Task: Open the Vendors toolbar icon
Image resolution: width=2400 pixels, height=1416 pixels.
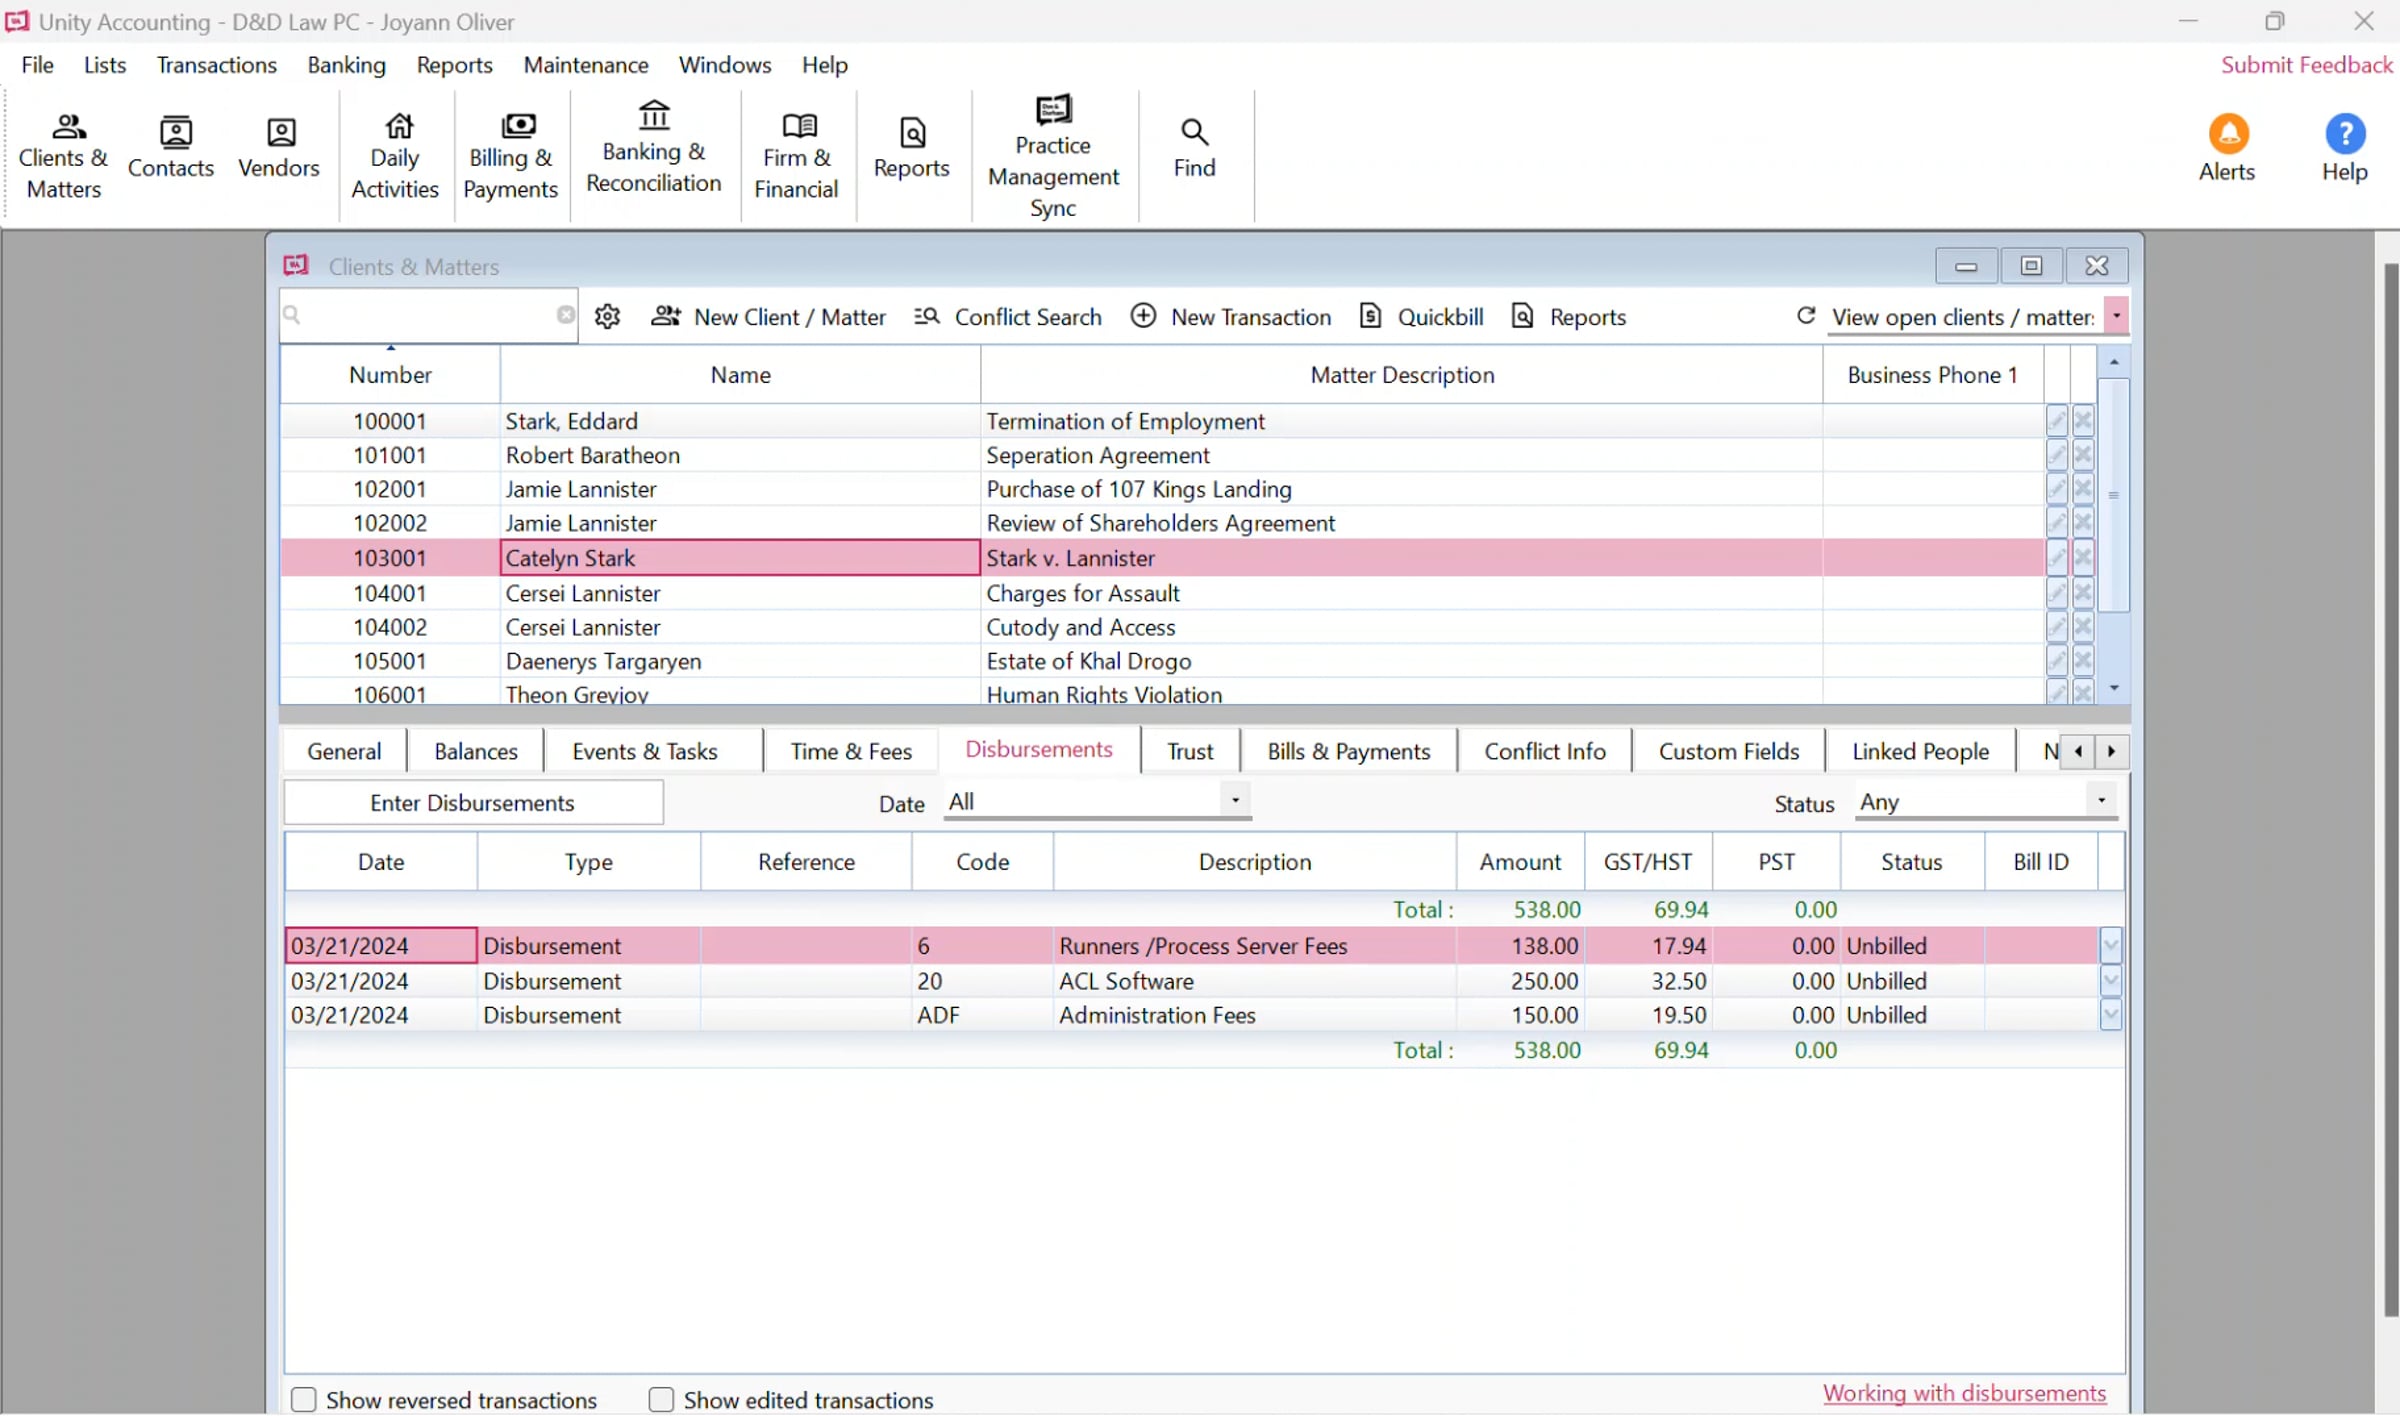Action: 279,149
